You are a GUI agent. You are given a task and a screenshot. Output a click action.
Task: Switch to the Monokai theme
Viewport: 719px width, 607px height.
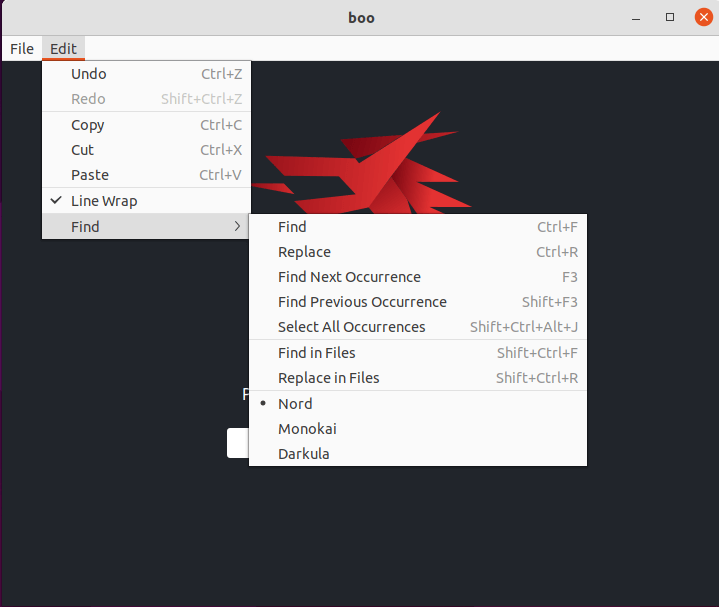tap(307, 429)
